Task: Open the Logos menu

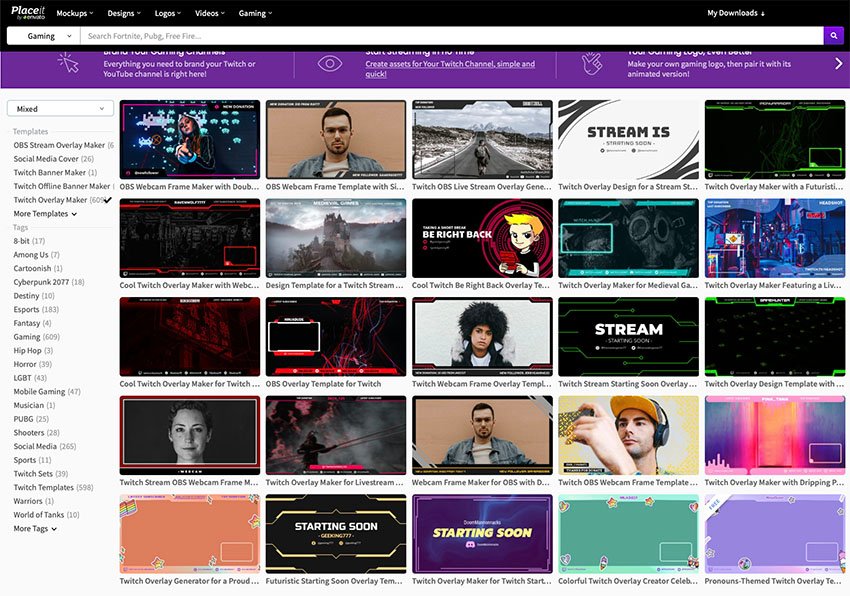Action: coord(168,13)
